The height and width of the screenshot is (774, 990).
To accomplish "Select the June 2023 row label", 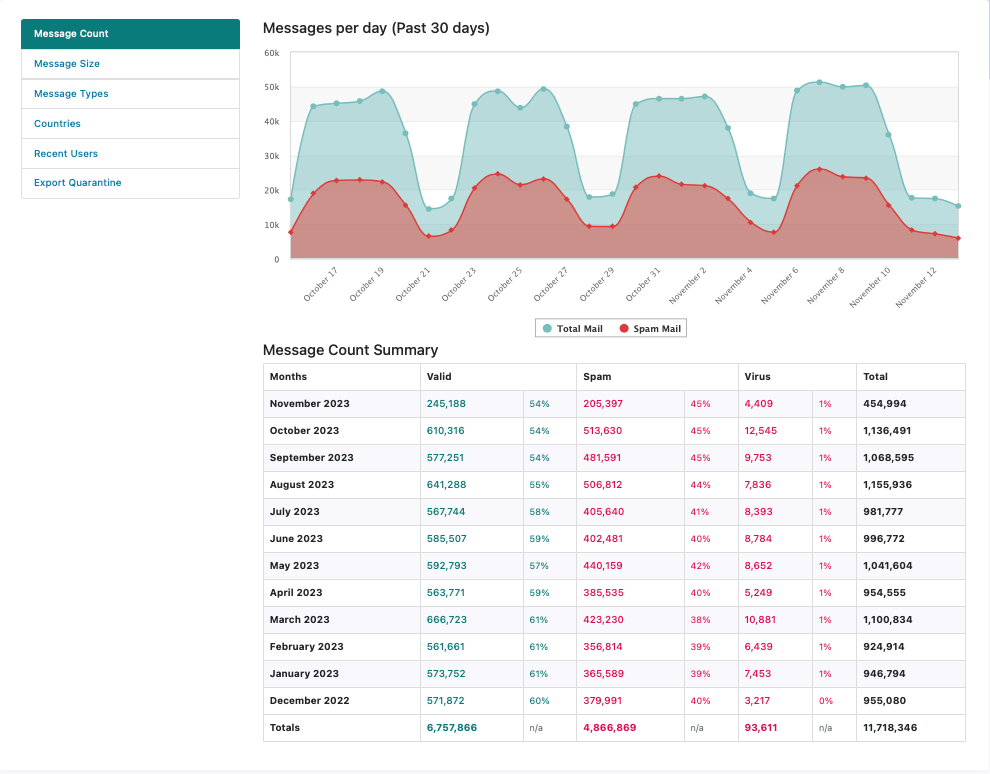I will coord(296,539).
